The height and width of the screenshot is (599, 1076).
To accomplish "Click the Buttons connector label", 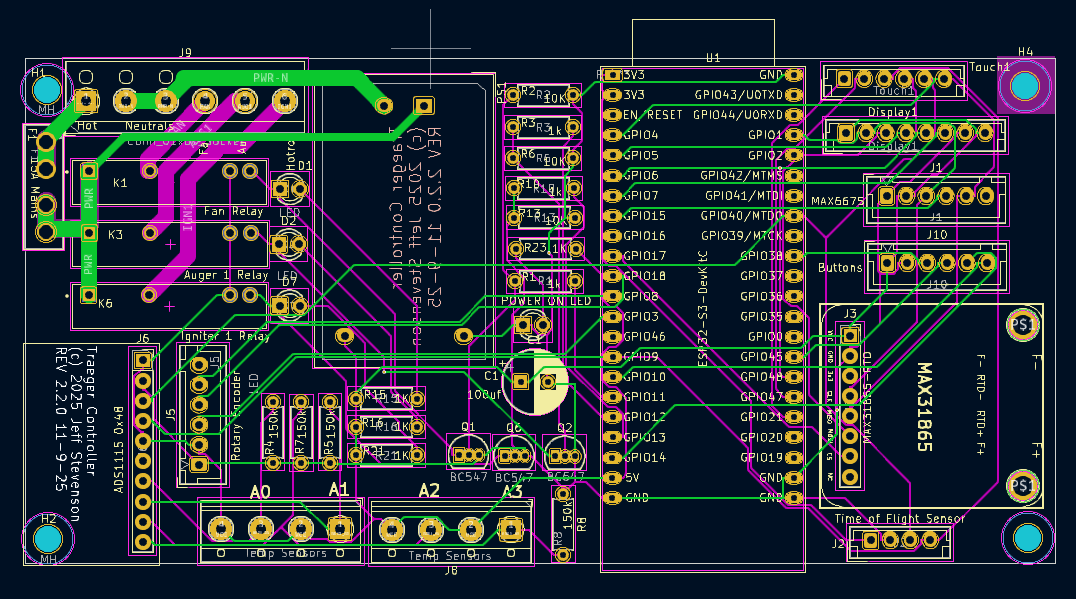I will pos(840,268).
